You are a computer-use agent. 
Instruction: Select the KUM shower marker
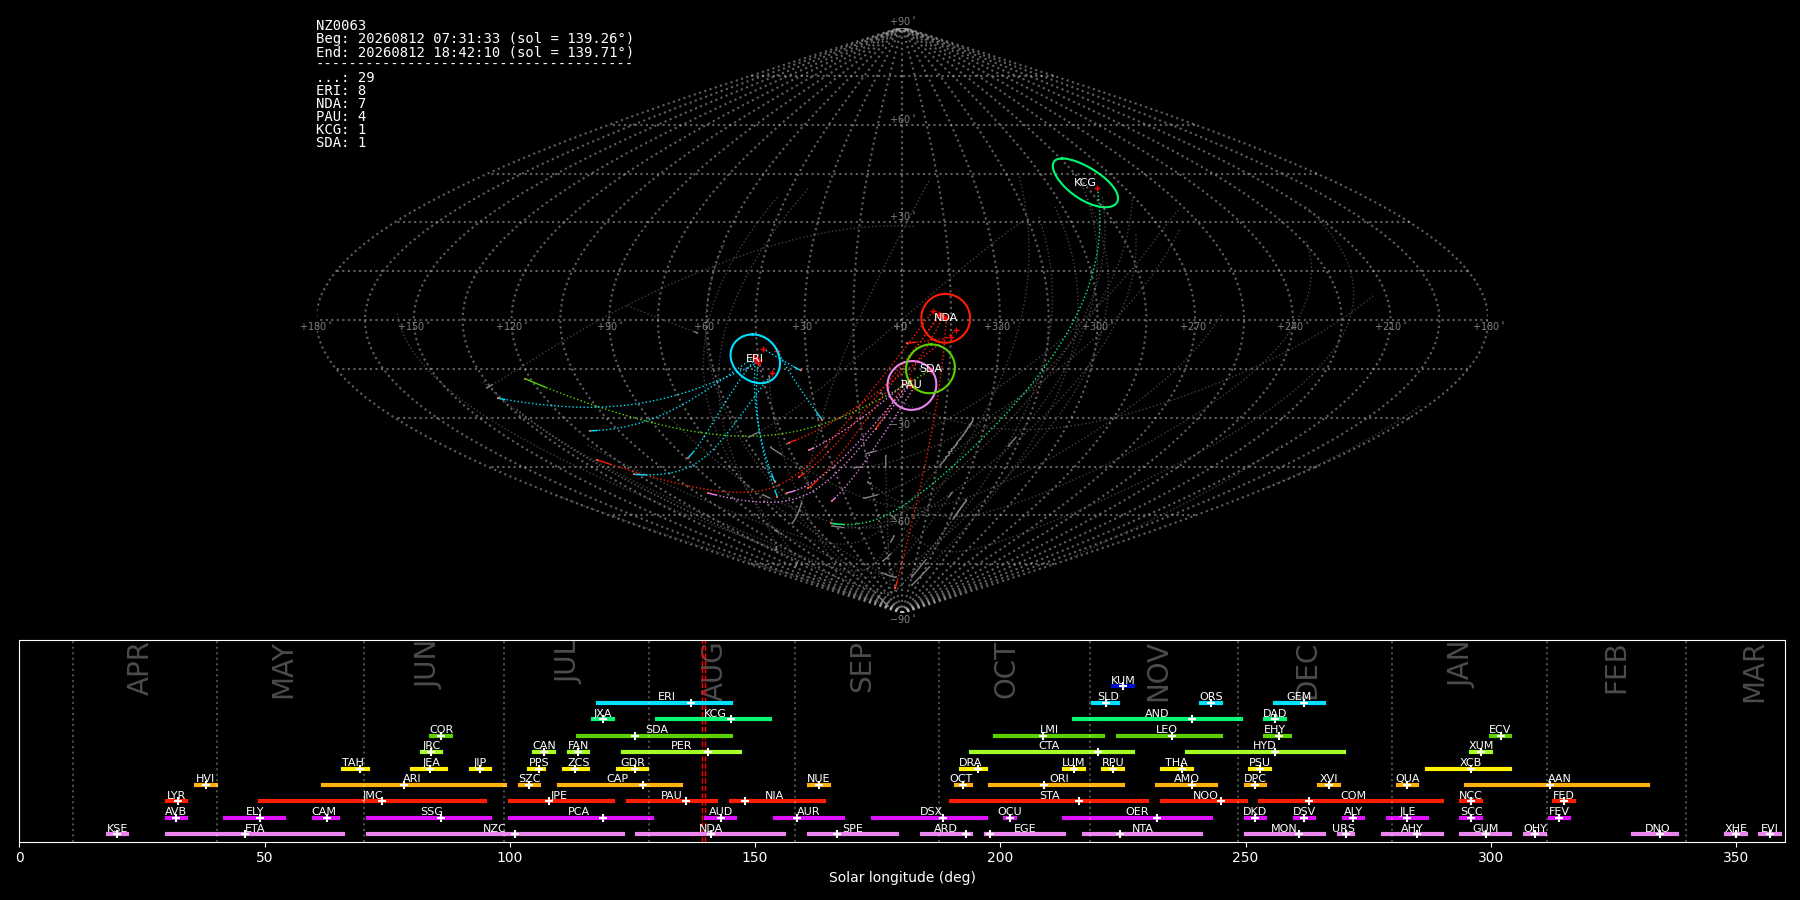(x=1123, y=686)
